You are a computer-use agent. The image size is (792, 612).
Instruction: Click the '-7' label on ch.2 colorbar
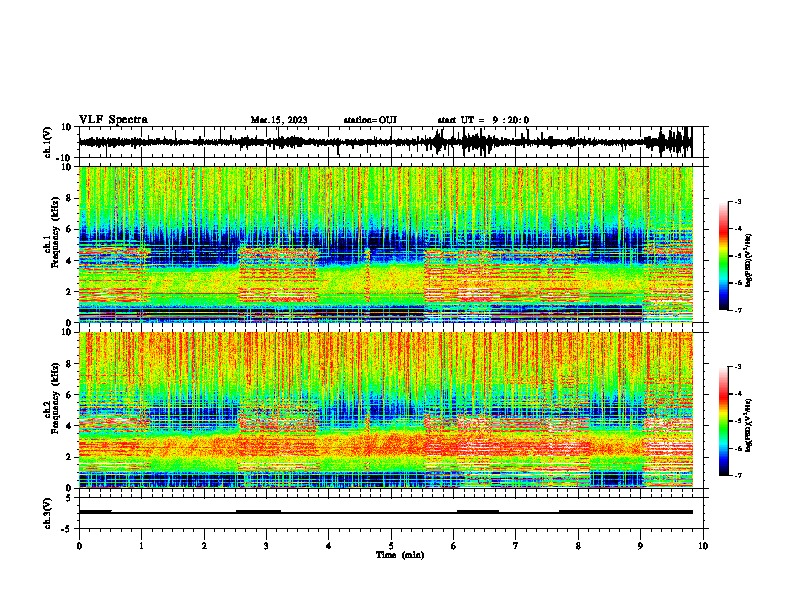737,475
